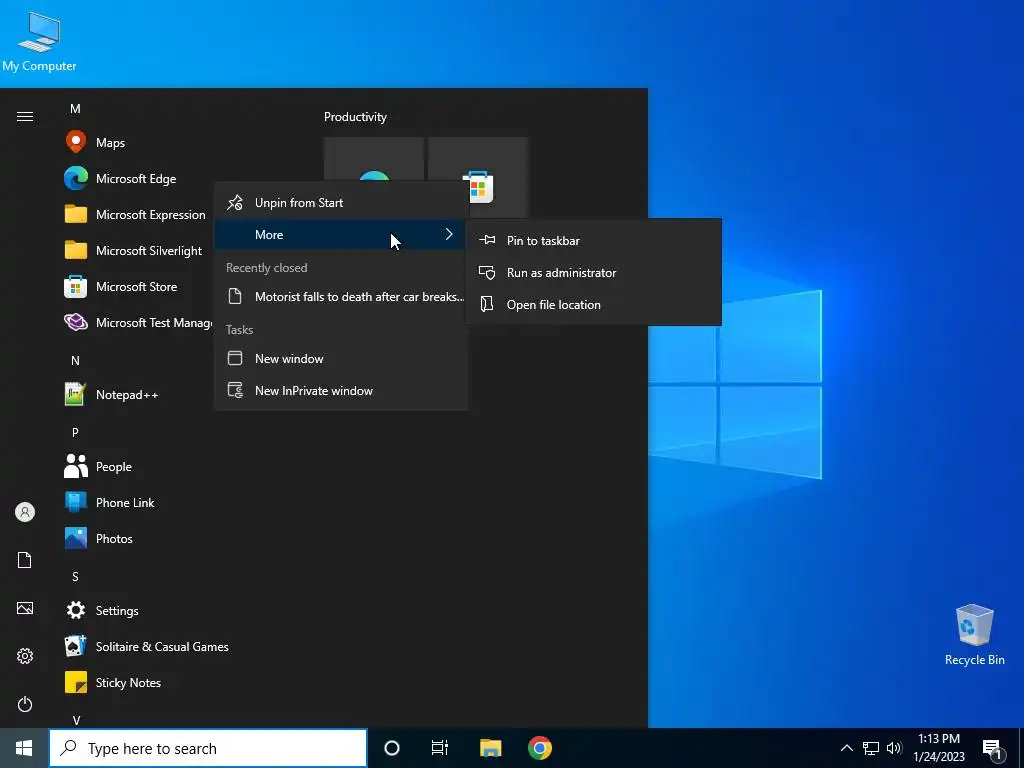The width and height of the screenshot is (1024, 768).
Task: Choose Pin to taskbar
Action: click(593, 240)
